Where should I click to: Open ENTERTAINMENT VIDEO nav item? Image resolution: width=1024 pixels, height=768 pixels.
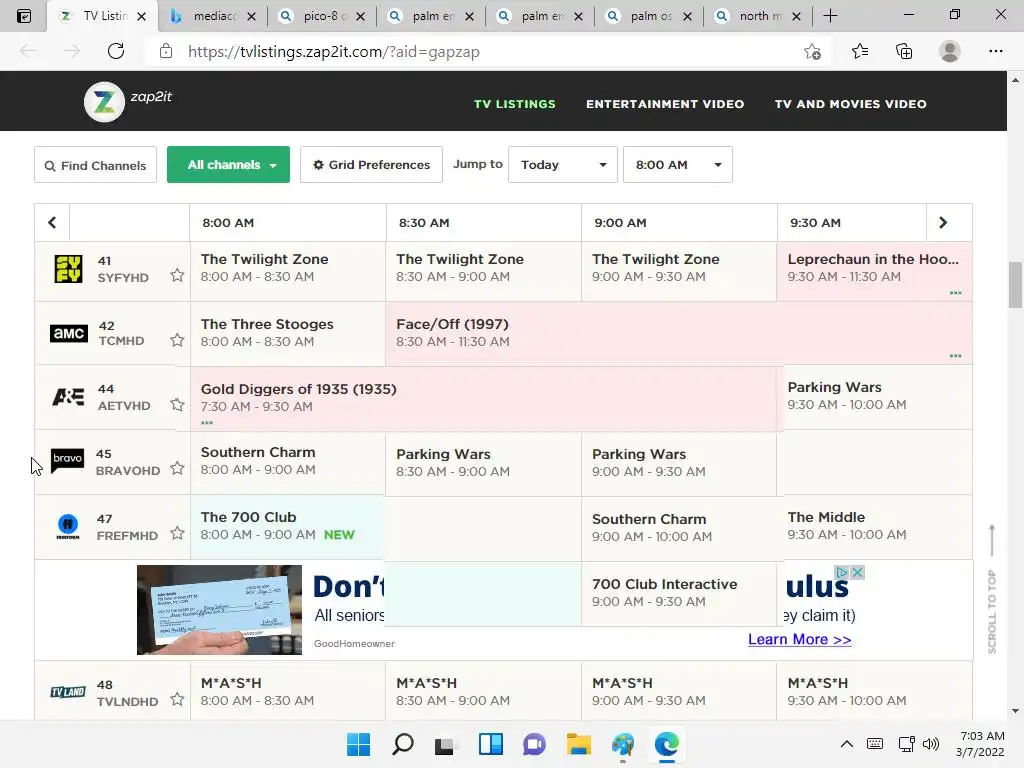[x=665, y=104]
